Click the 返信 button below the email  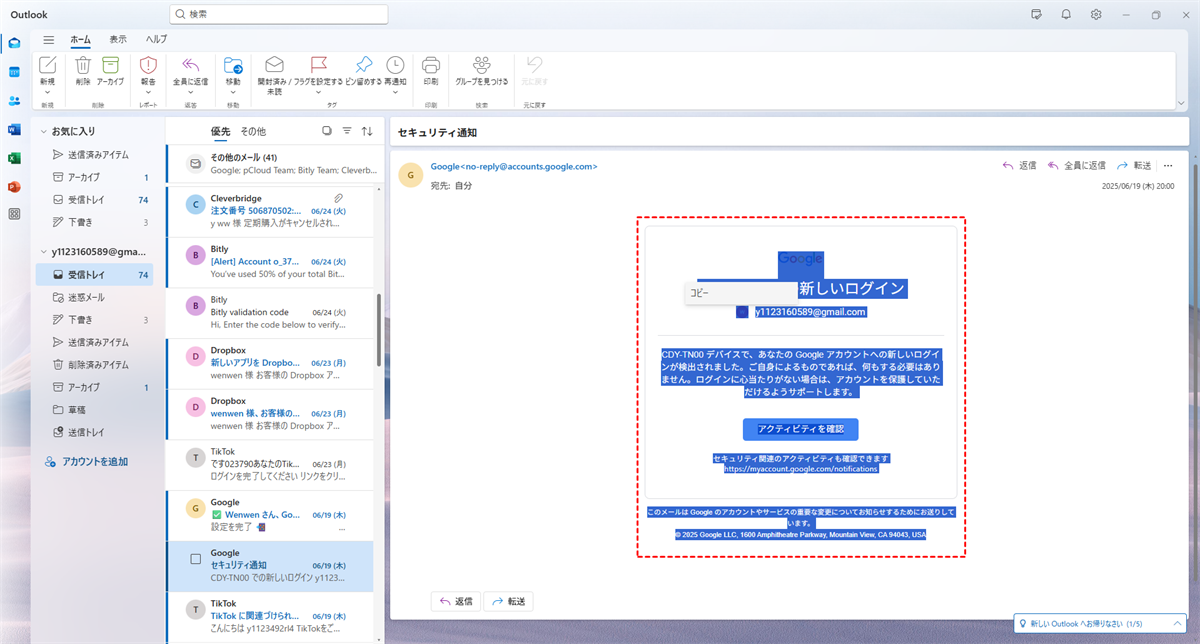455,601
